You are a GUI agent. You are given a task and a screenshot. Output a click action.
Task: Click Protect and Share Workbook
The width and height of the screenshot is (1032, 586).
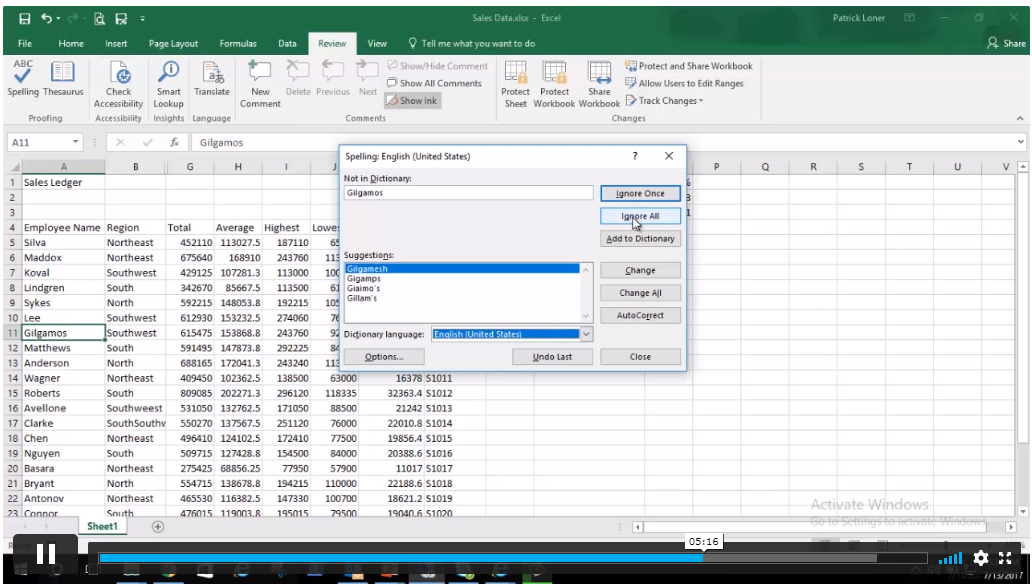pyautogui.click(x=688, y=66)
